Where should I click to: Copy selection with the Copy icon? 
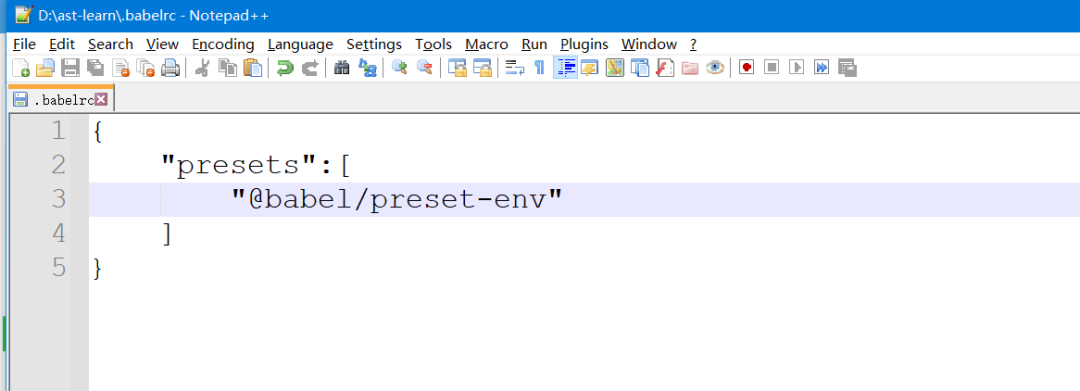pos(227,67)
